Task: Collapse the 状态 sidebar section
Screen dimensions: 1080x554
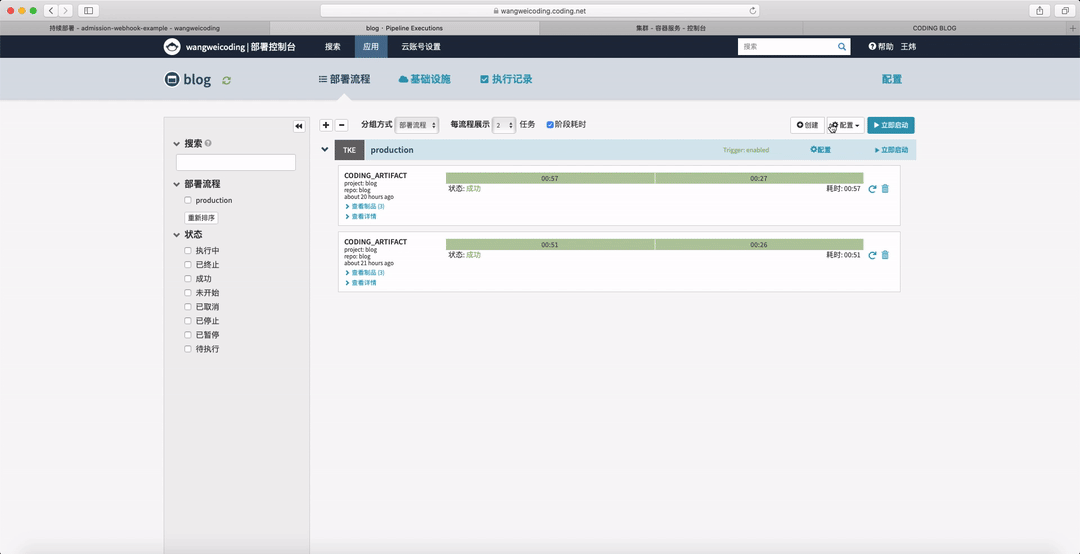Action: (x=176, y=234)
